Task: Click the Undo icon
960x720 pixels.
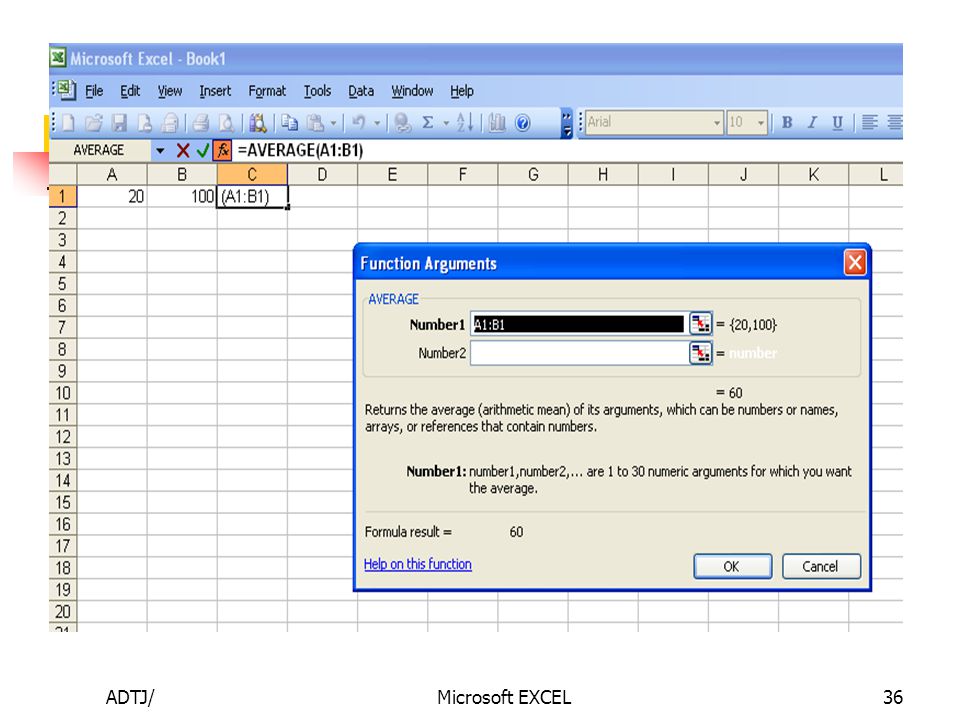Action: [359, 123]
